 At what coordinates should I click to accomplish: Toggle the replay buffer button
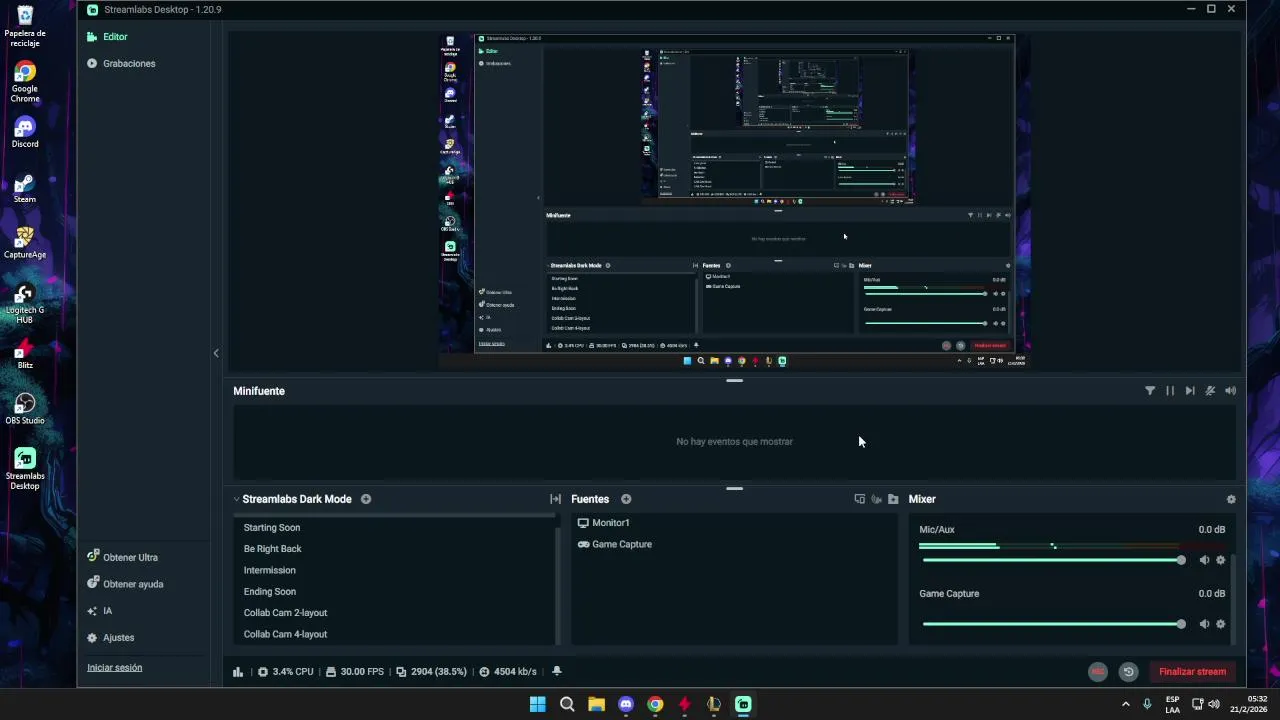[x=1128, y=672]
